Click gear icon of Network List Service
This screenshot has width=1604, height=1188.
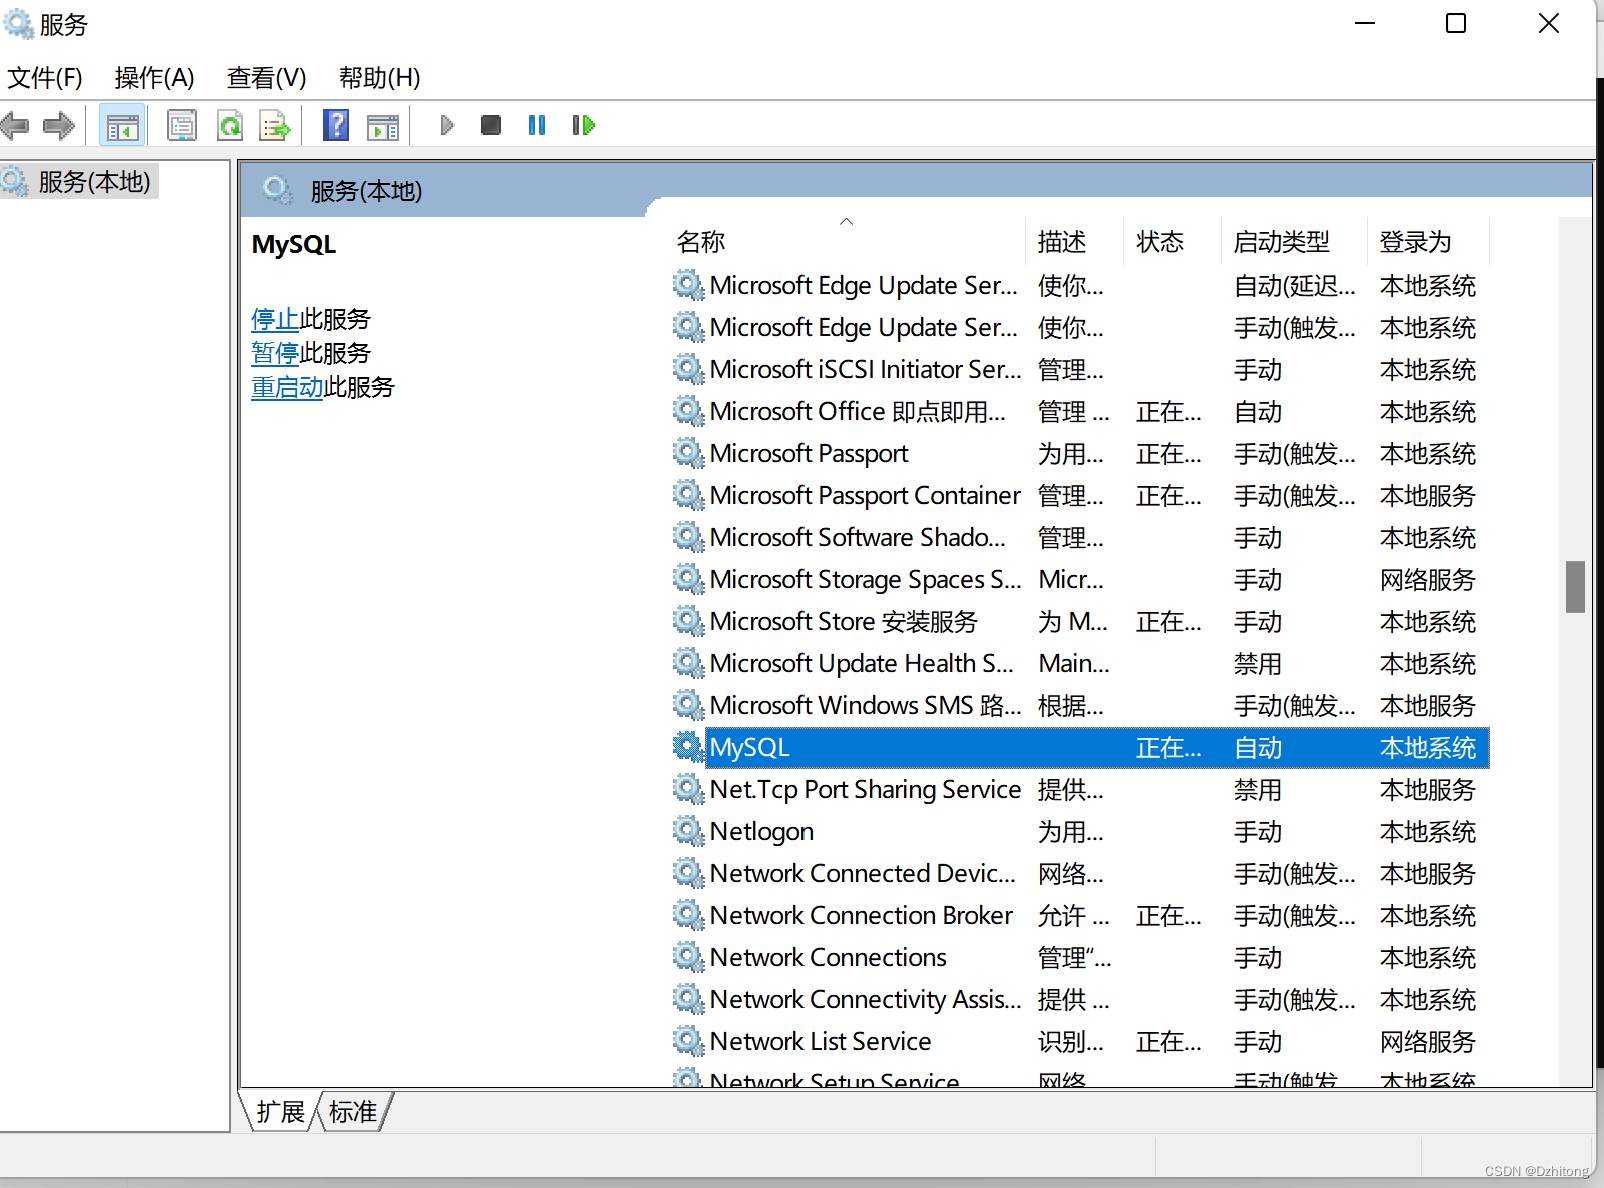[x=688, y=1041]
